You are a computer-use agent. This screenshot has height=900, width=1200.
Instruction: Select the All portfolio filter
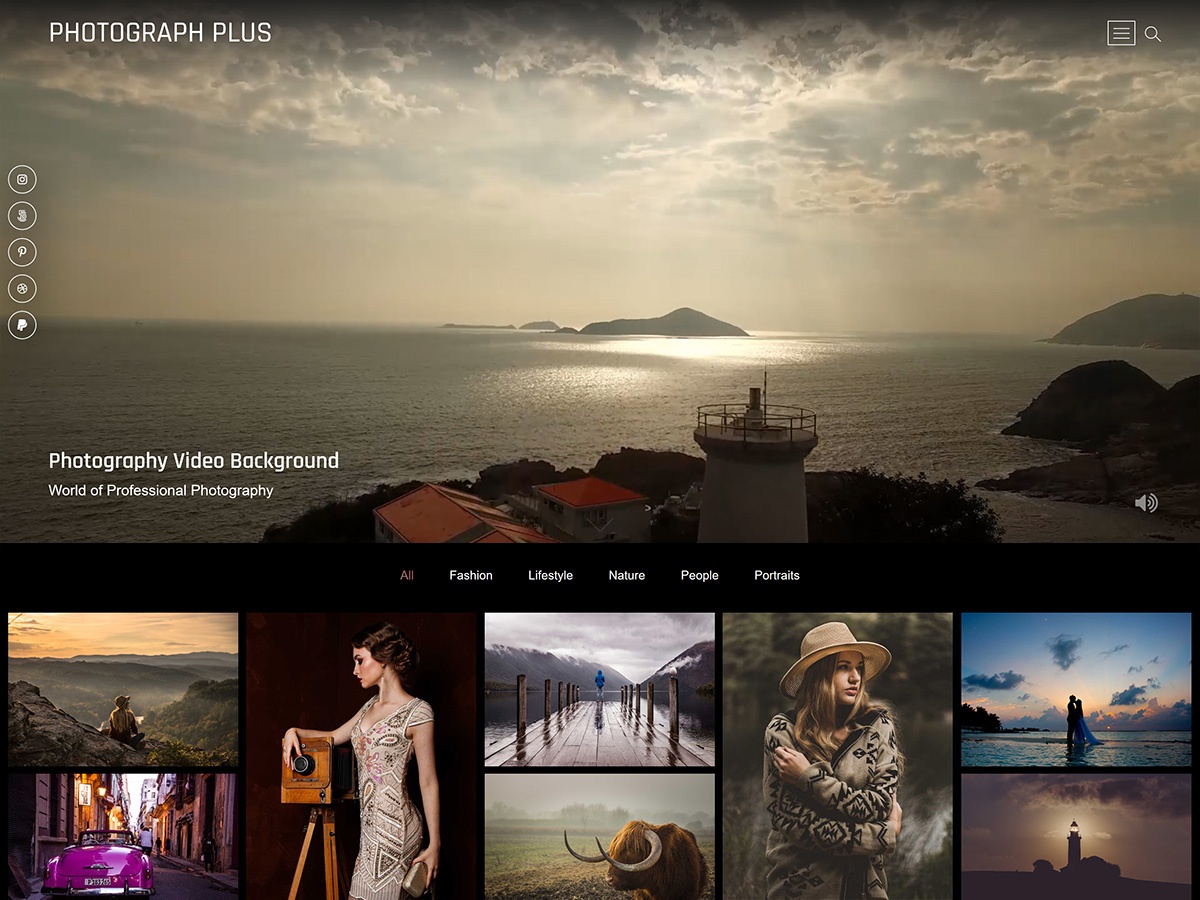coord(407,576)
